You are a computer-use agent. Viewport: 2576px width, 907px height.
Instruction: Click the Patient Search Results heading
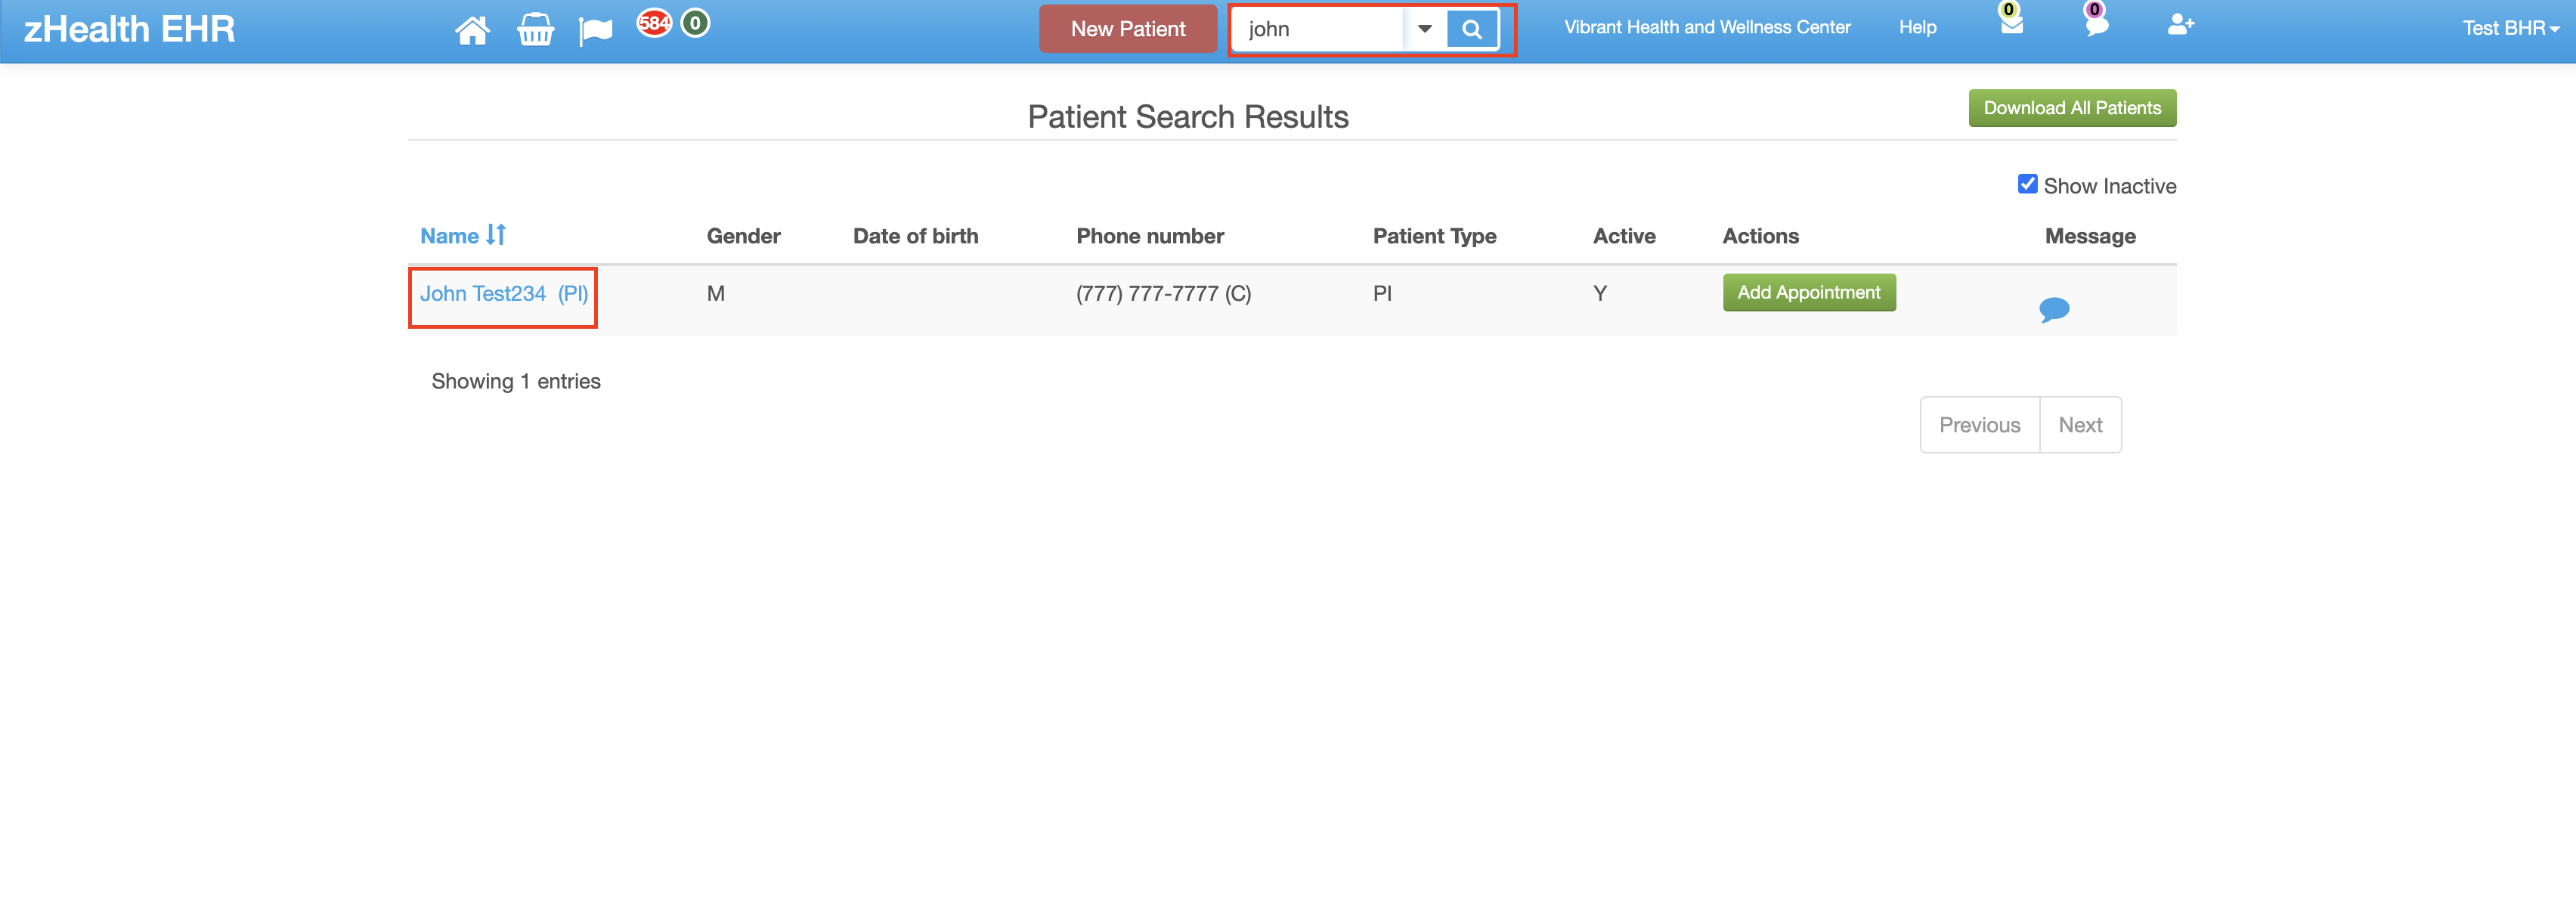coord(1188,117)
